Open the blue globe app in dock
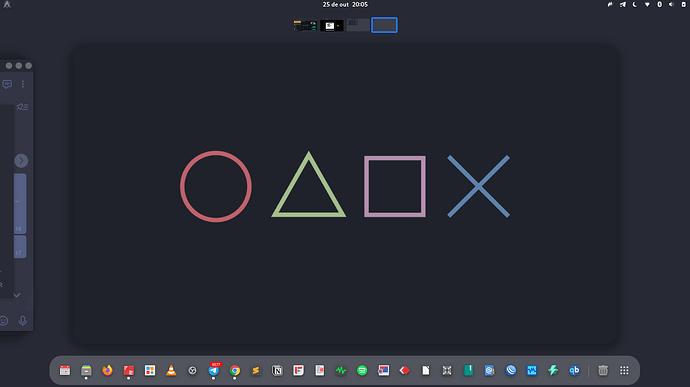The image size is (690, 387). point(510,370)
